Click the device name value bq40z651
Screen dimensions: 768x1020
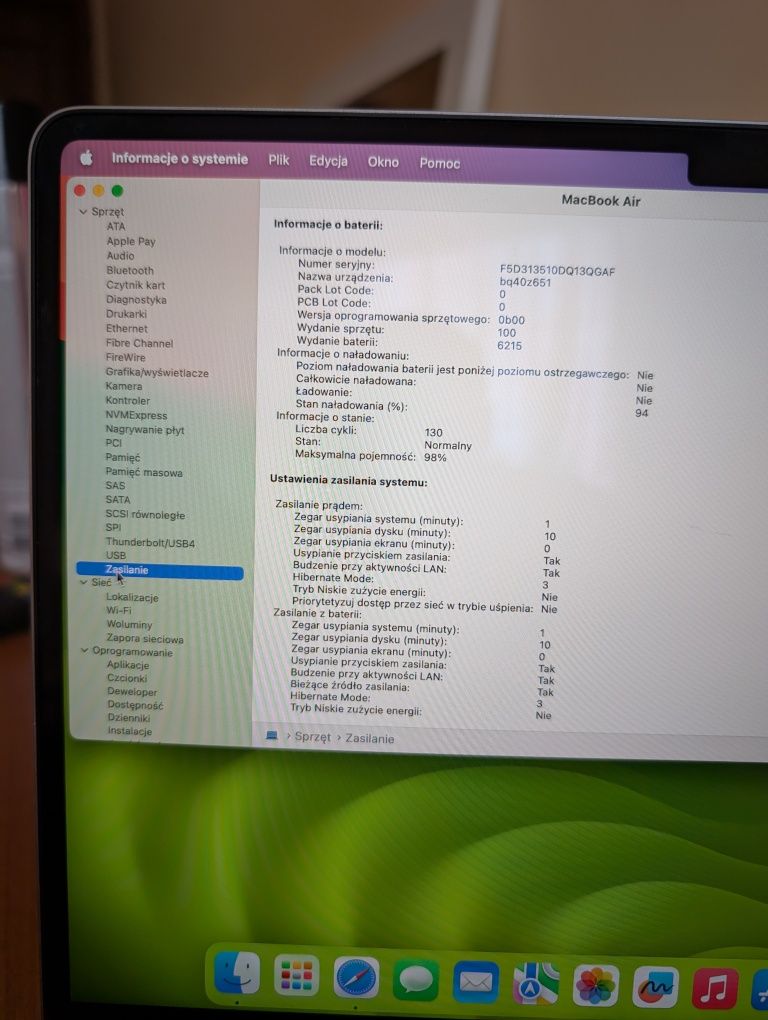tap(525, 283)
